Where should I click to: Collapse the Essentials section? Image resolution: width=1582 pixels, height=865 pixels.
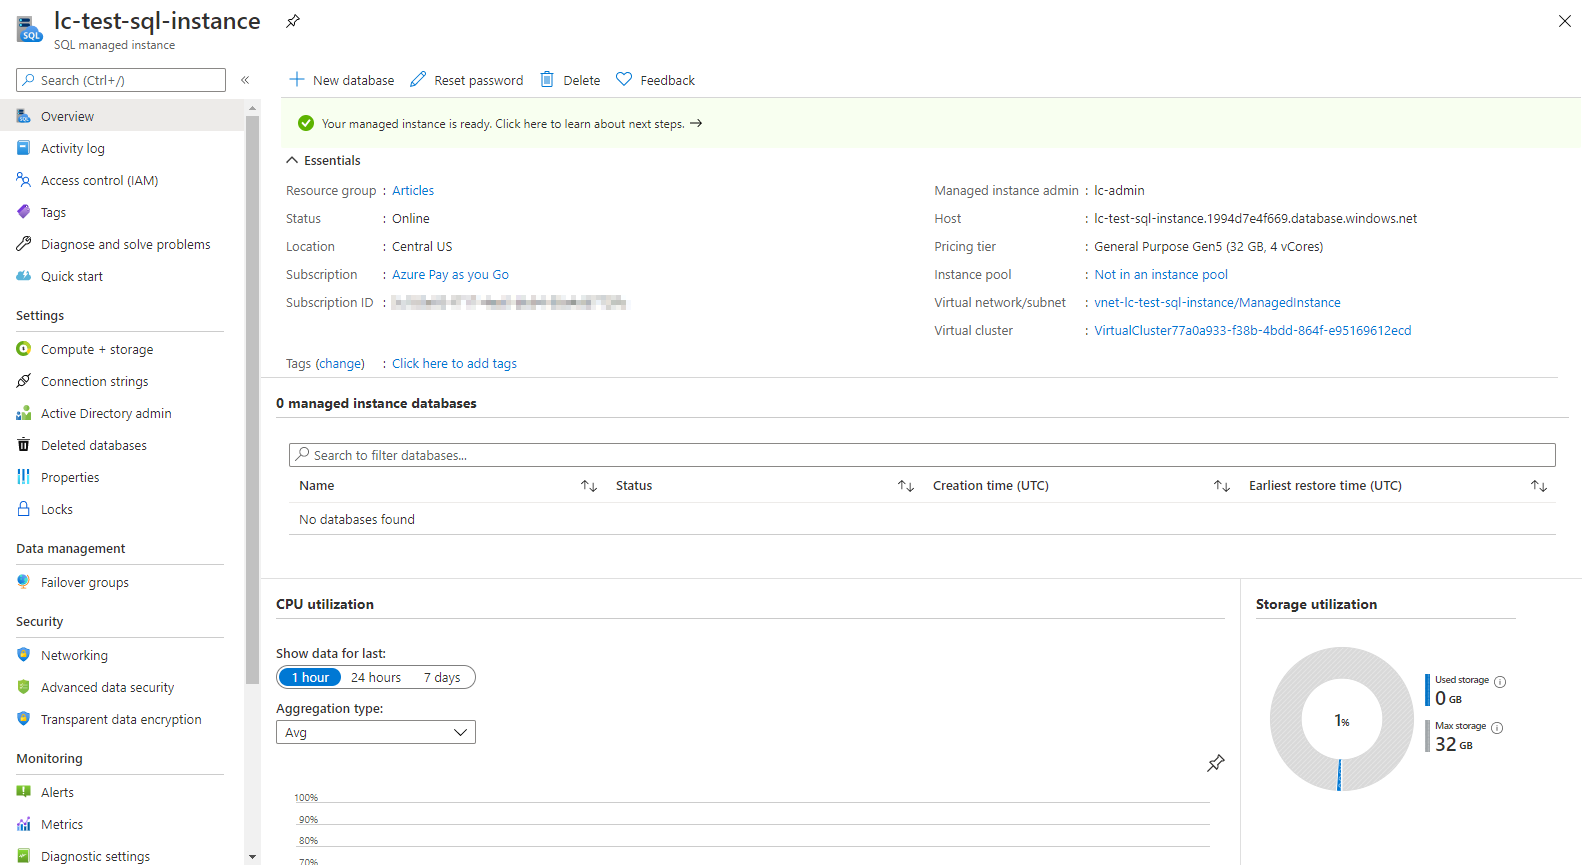[x=292, y=160]
